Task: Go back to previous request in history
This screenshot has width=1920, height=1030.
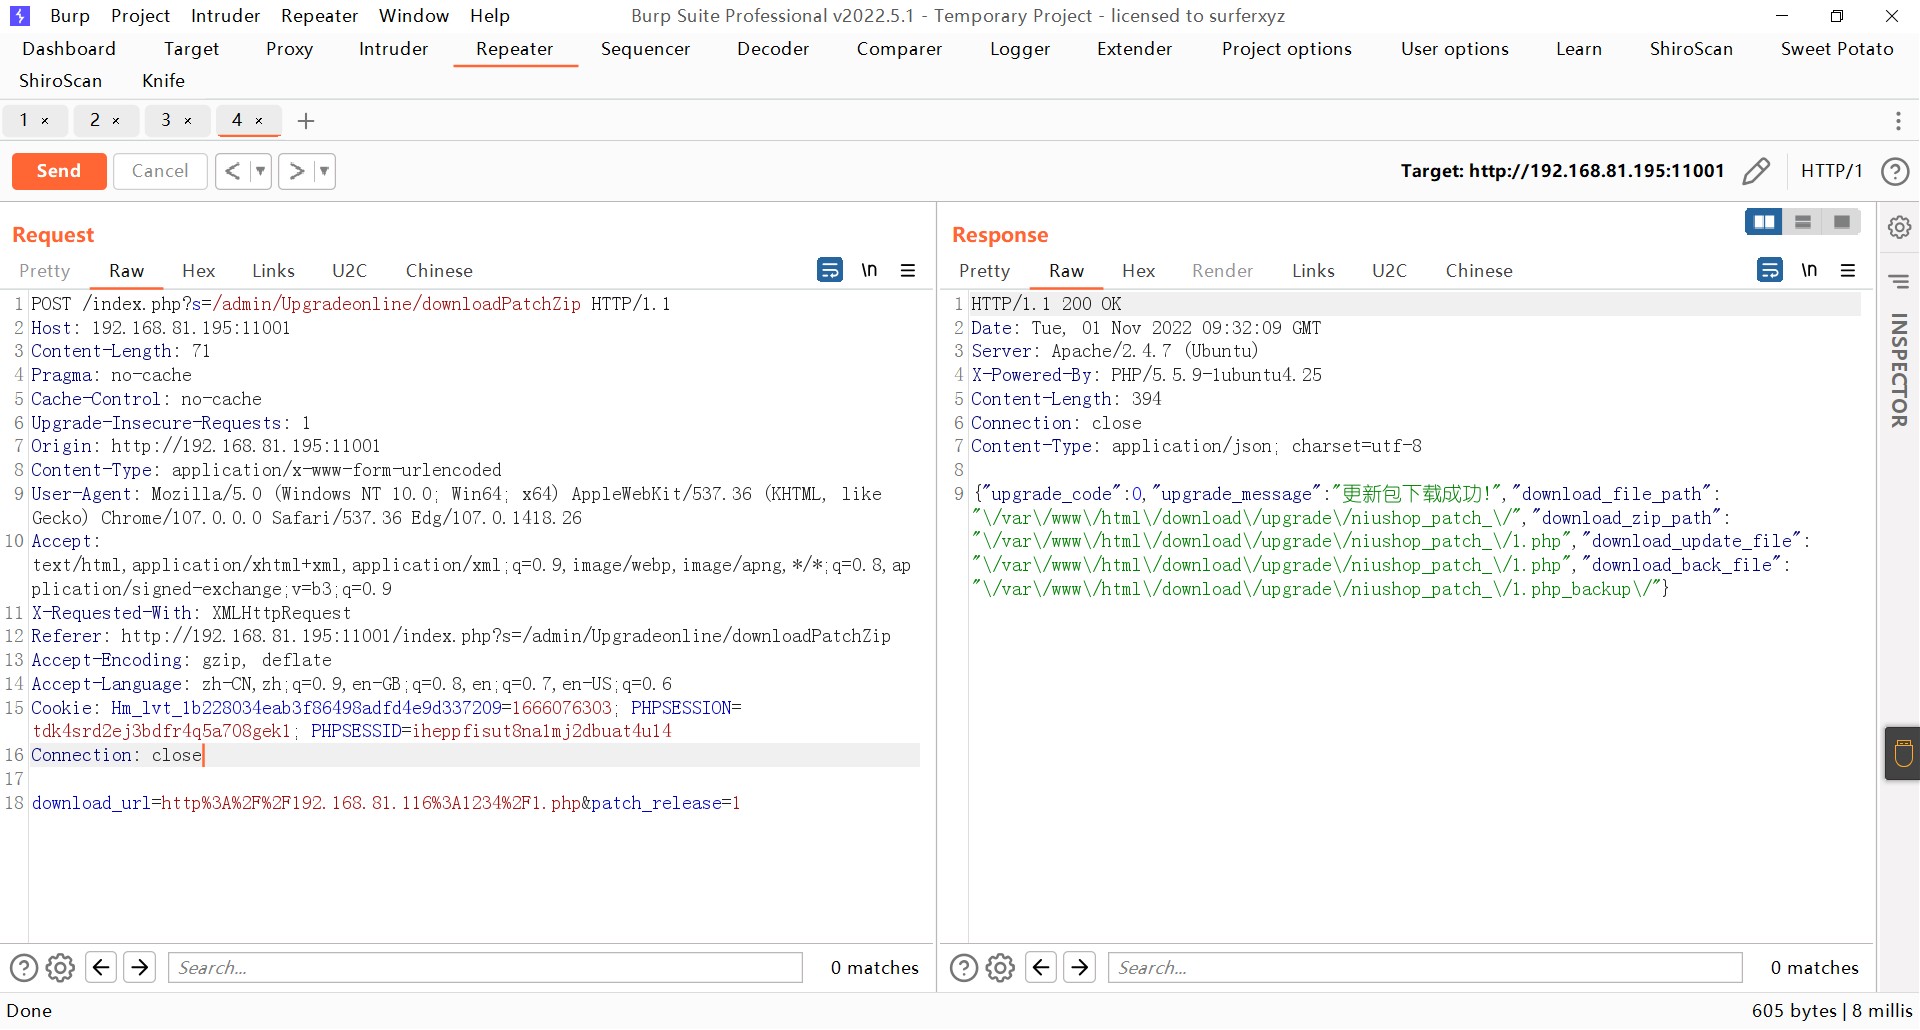Action: (232, 171)
